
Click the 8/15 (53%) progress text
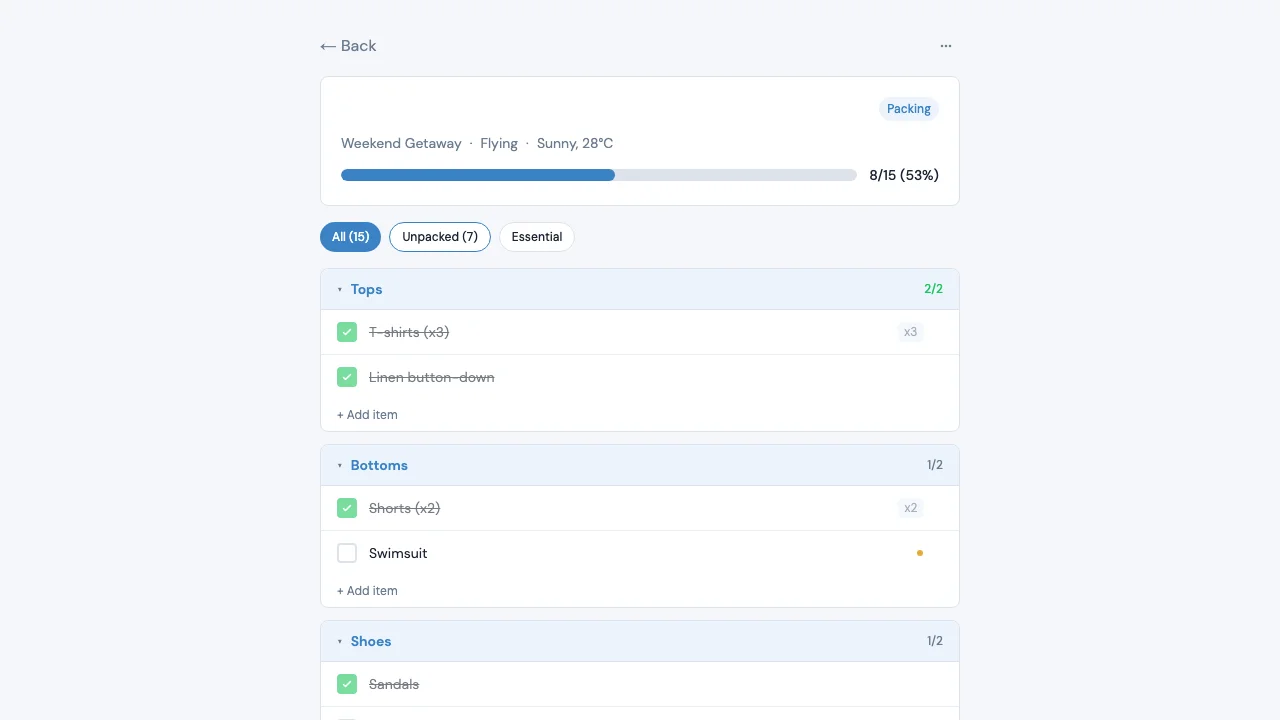tap(904, 175)
